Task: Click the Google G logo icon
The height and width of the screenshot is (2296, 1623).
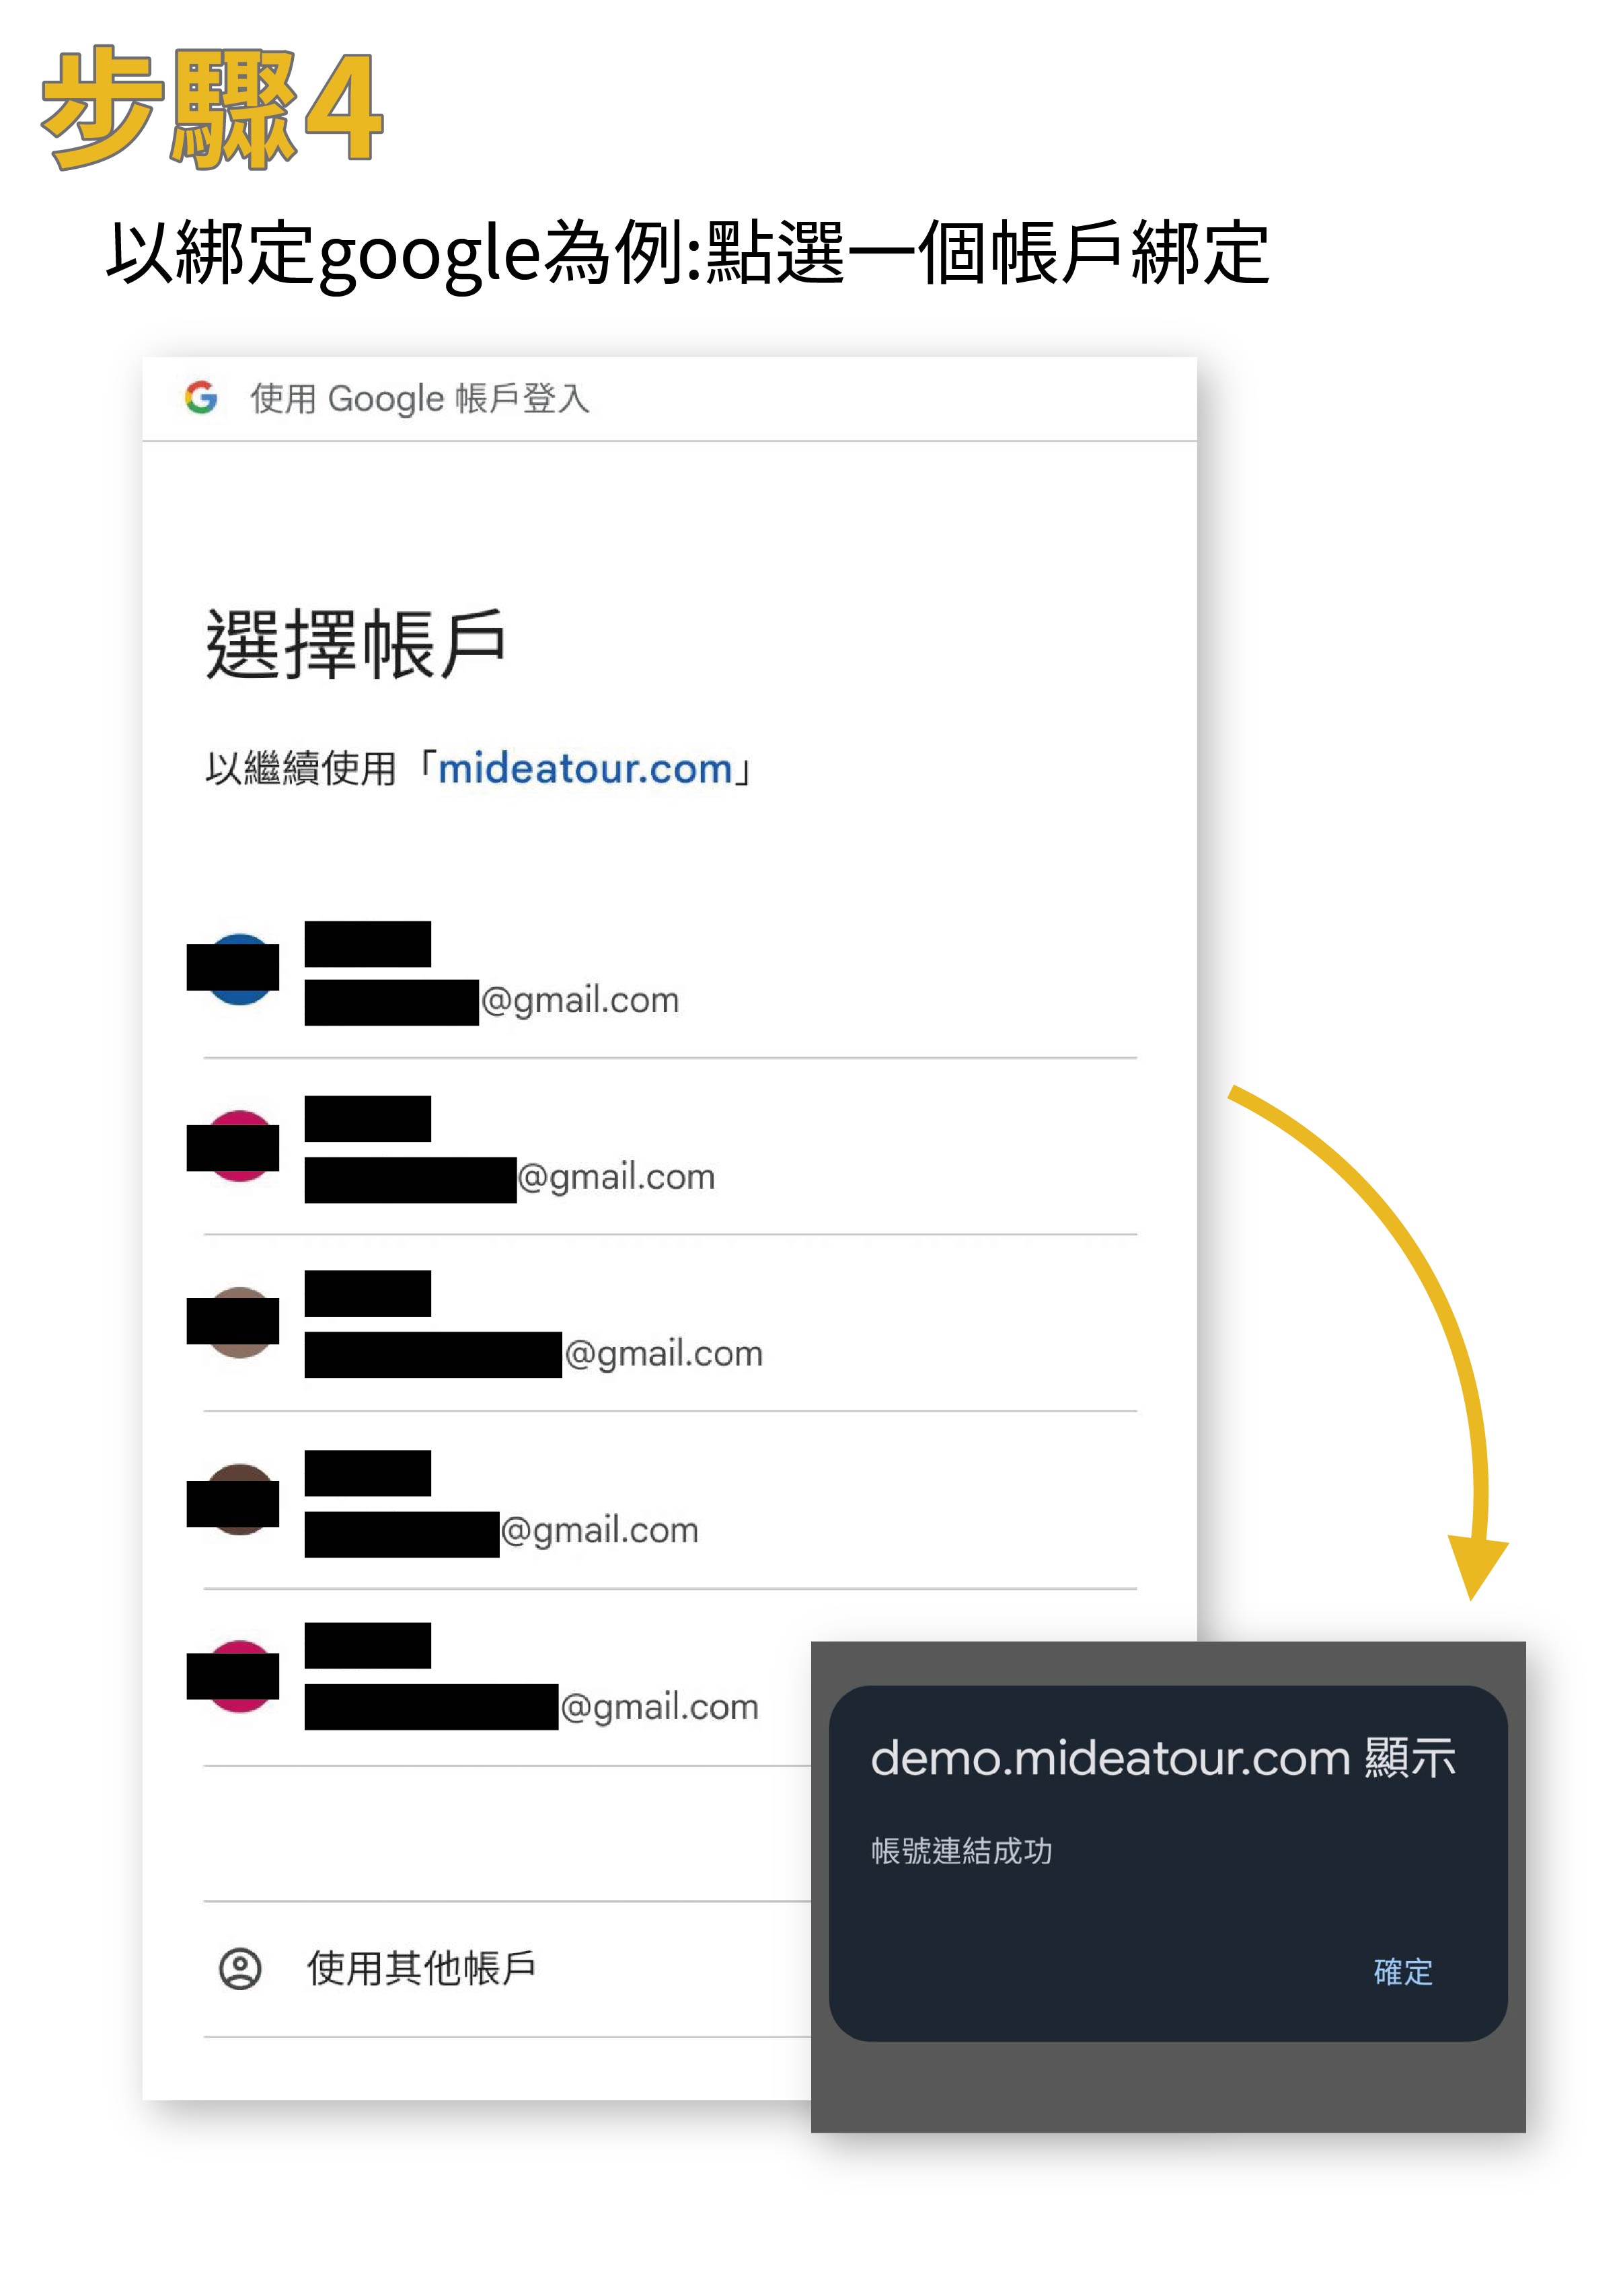Action: pyautogui.click(x=201, y=398)
